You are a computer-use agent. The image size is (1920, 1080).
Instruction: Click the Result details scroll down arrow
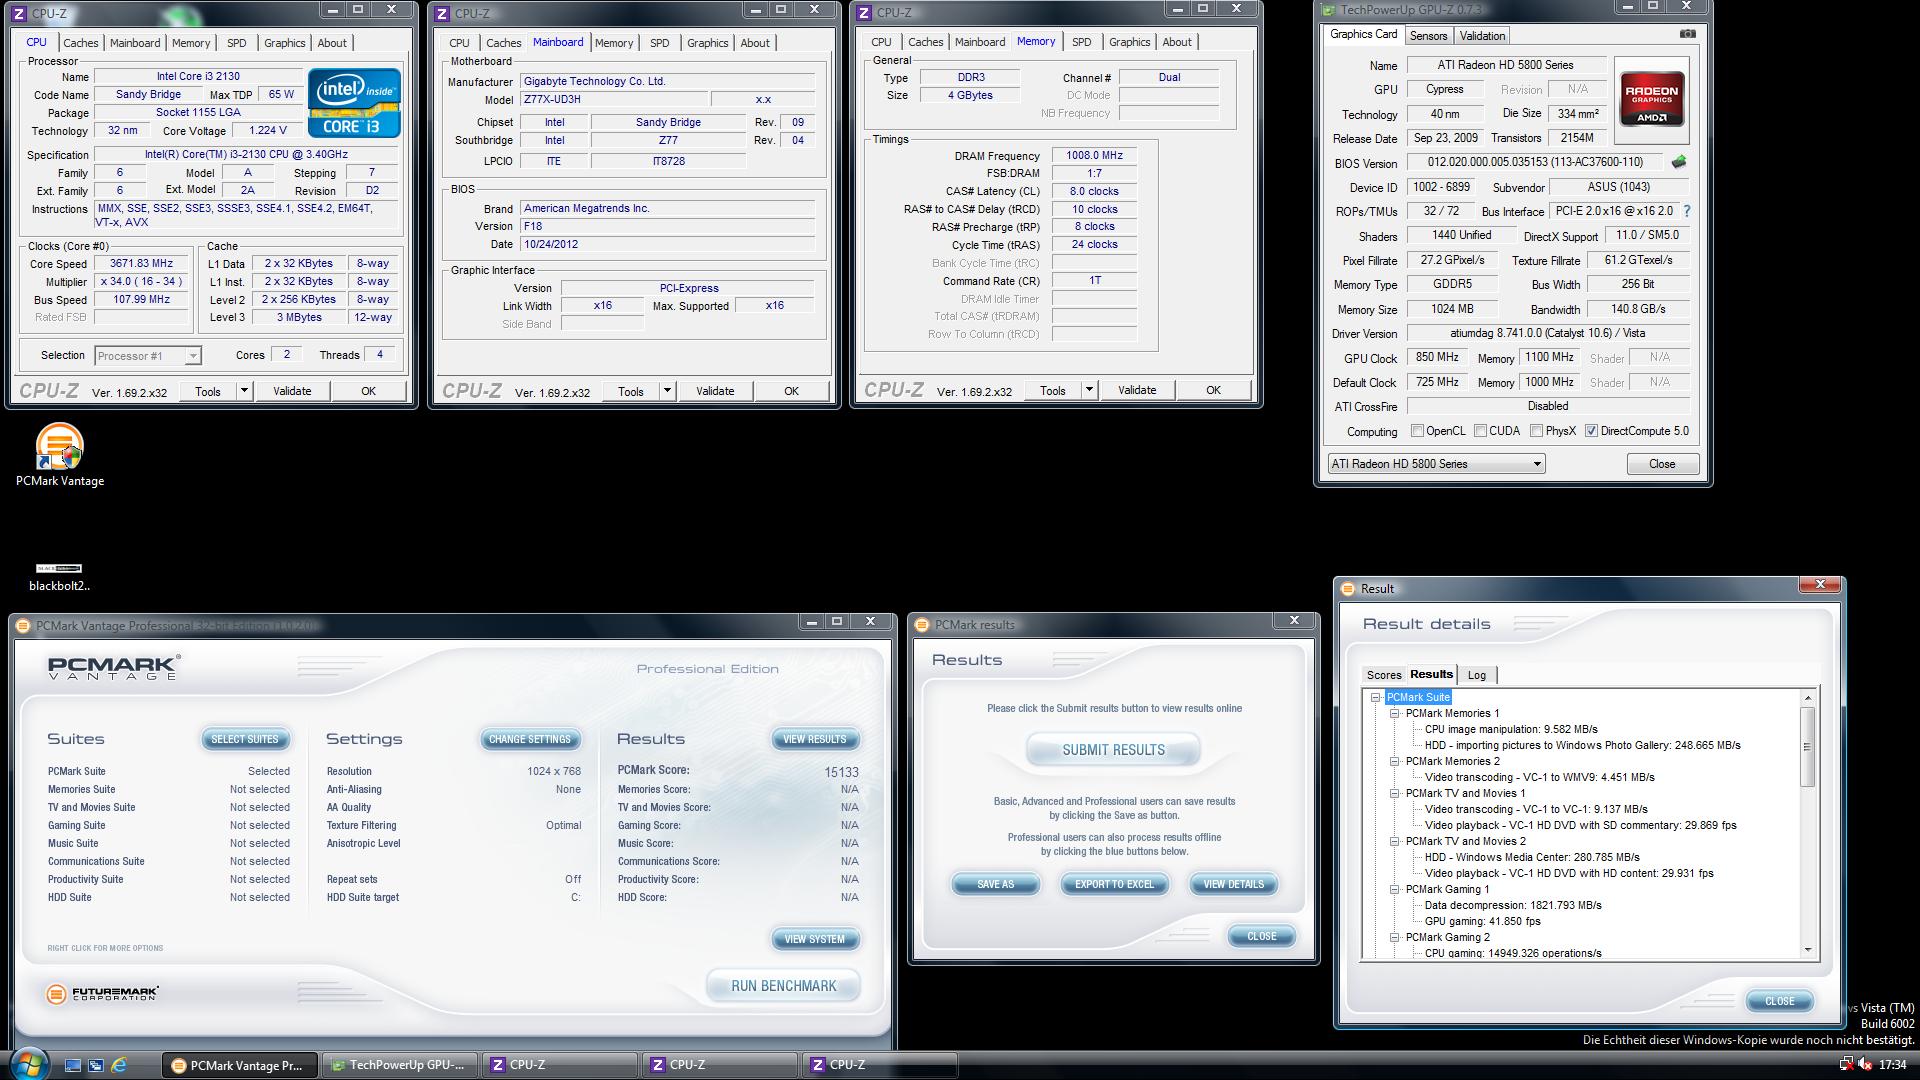click(x=1807, y=950)
